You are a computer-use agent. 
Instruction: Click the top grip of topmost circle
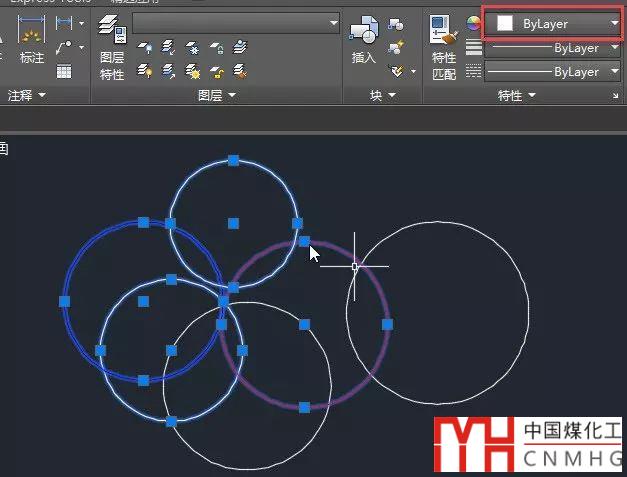233,160
